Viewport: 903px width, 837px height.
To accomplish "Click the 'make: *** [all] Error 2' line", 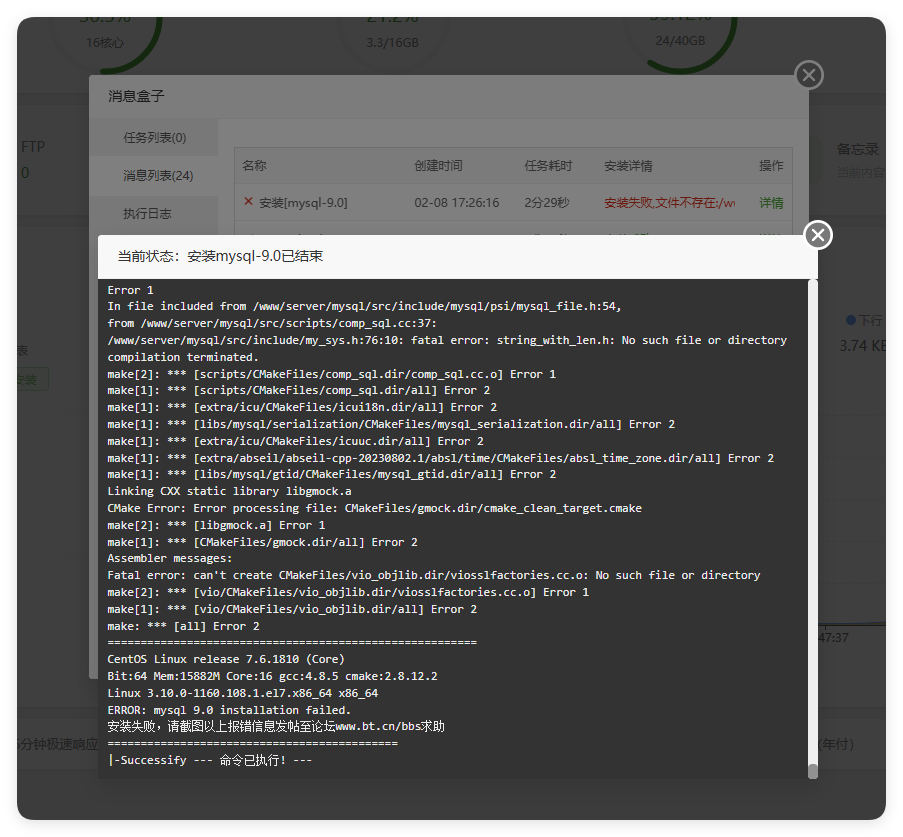I will 183,626.
